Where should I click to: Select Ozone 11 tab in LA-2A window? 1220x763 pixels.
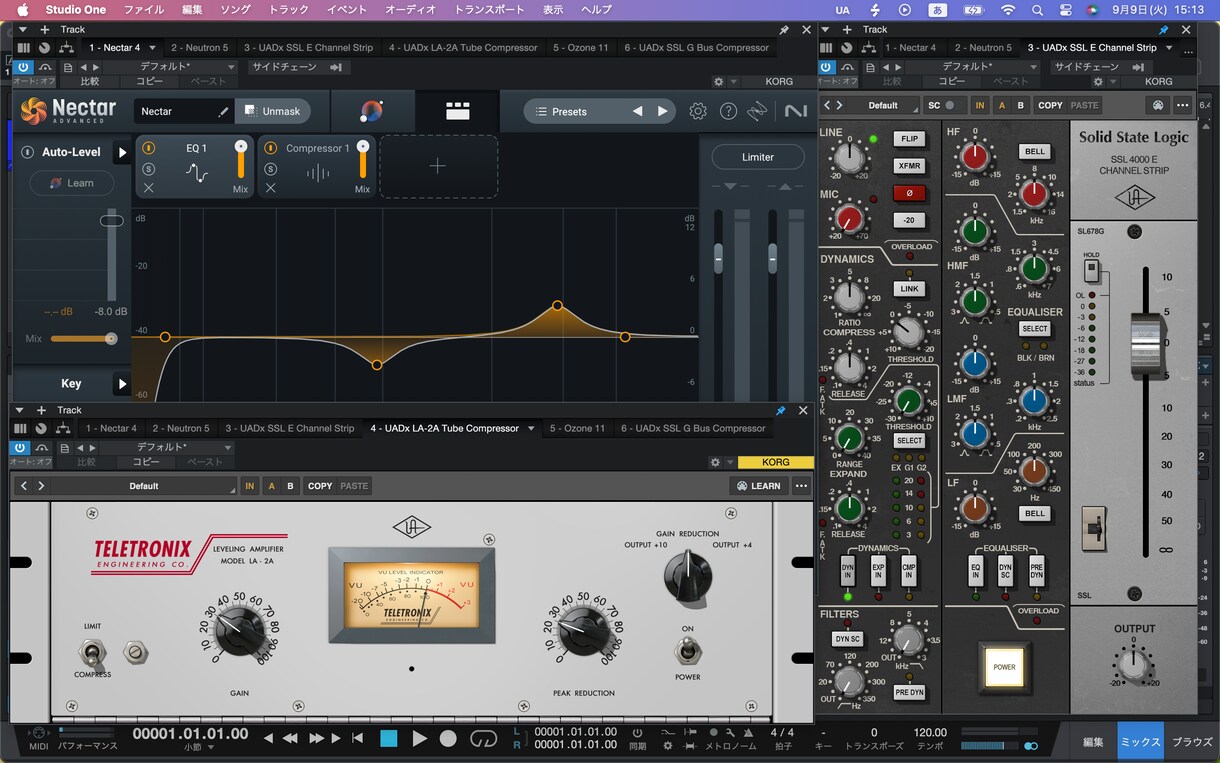click(577, 428)
